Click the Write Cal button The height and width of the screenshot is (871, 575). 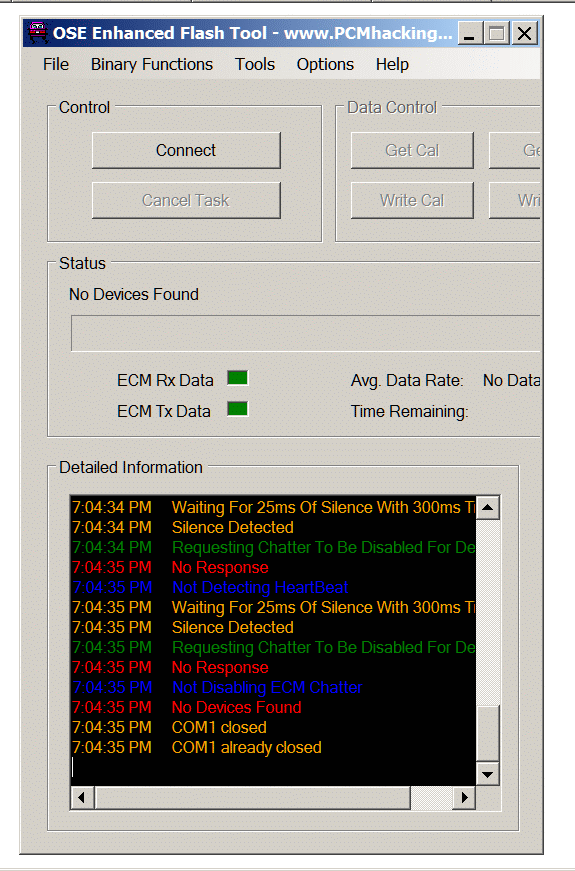tap(412, 200)
